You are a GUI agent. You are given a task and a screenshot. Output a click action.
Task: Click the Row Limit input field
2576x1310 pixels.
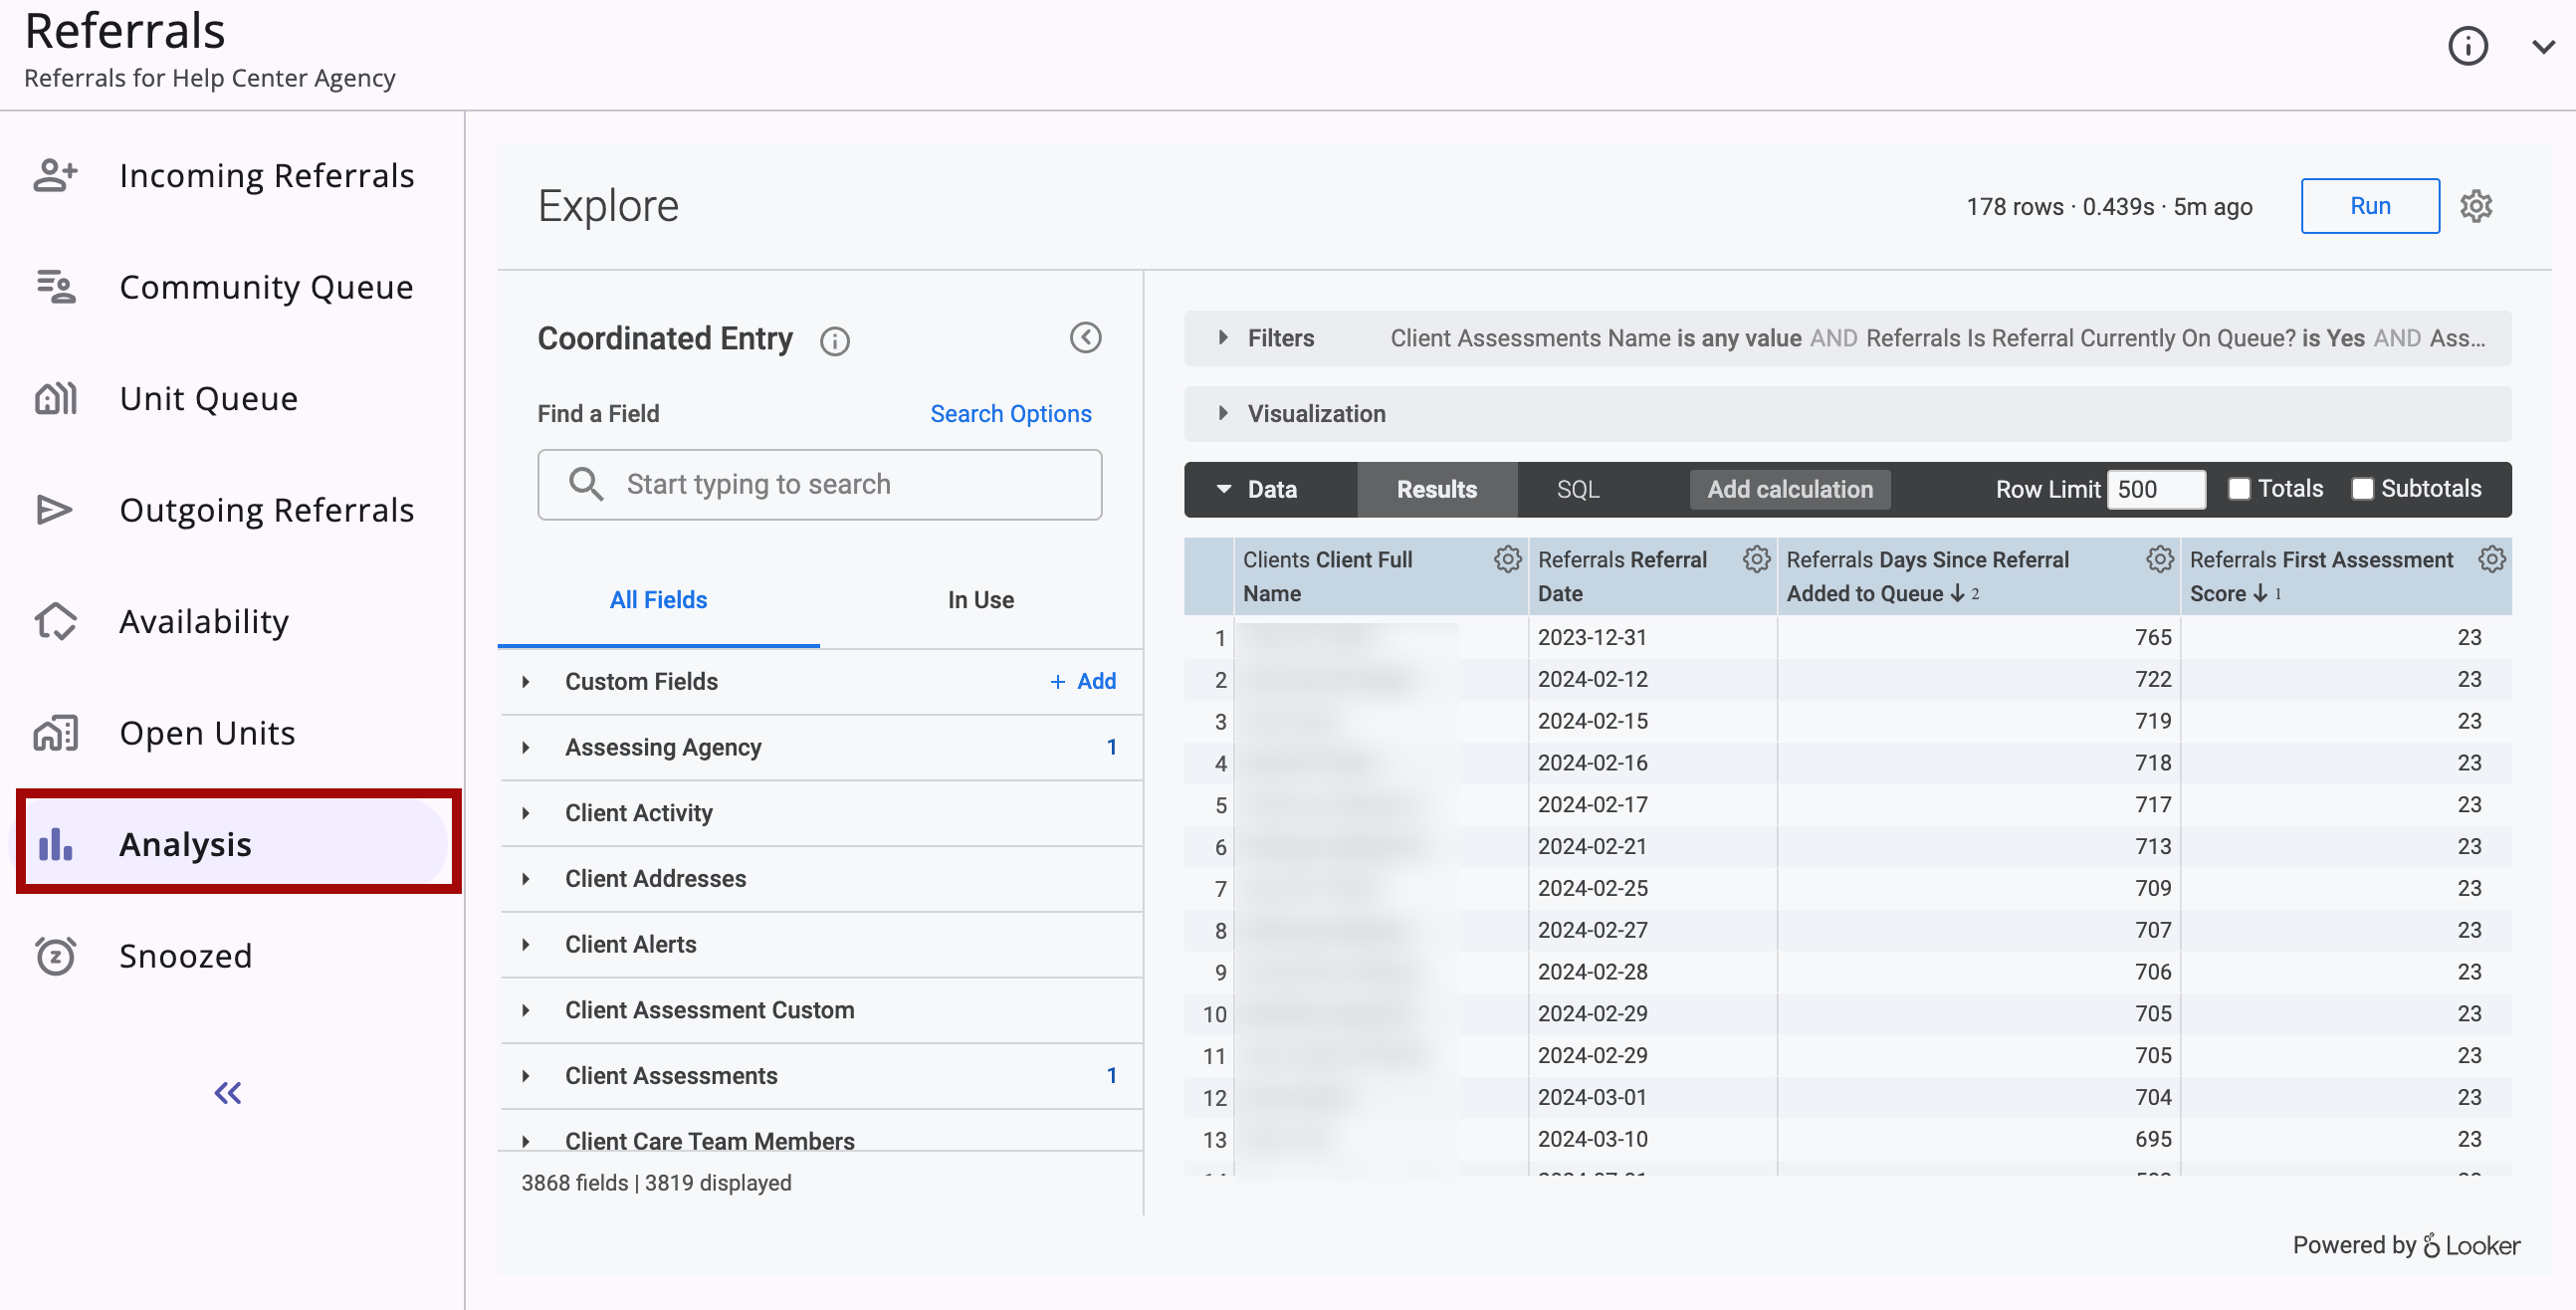(x=2155, y=490)
